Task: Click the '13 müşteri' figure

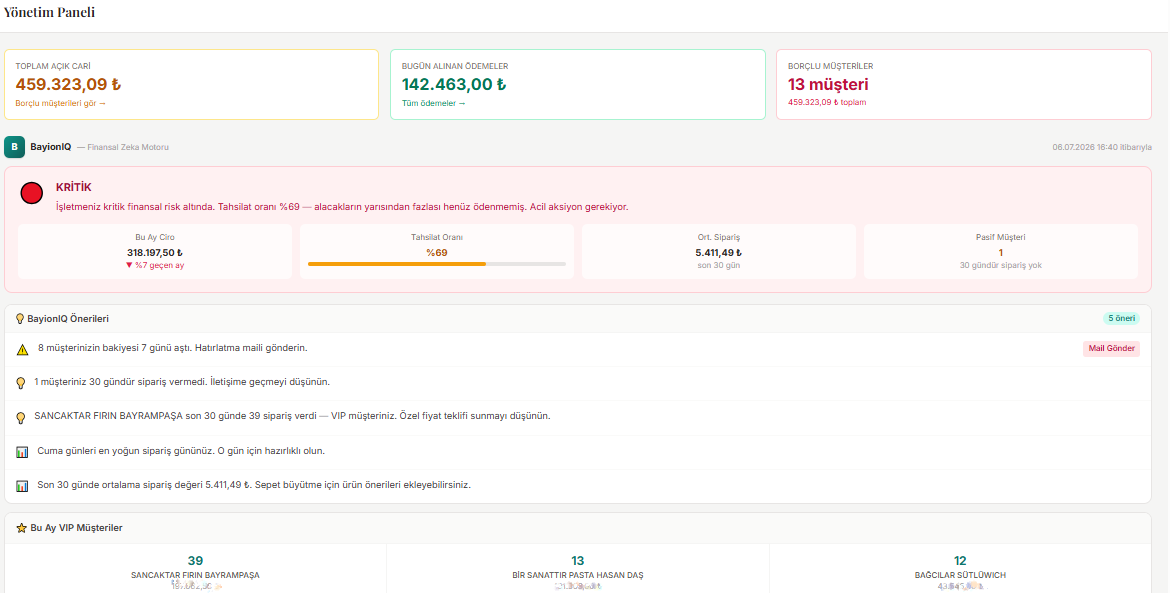Action: [828, 84]
